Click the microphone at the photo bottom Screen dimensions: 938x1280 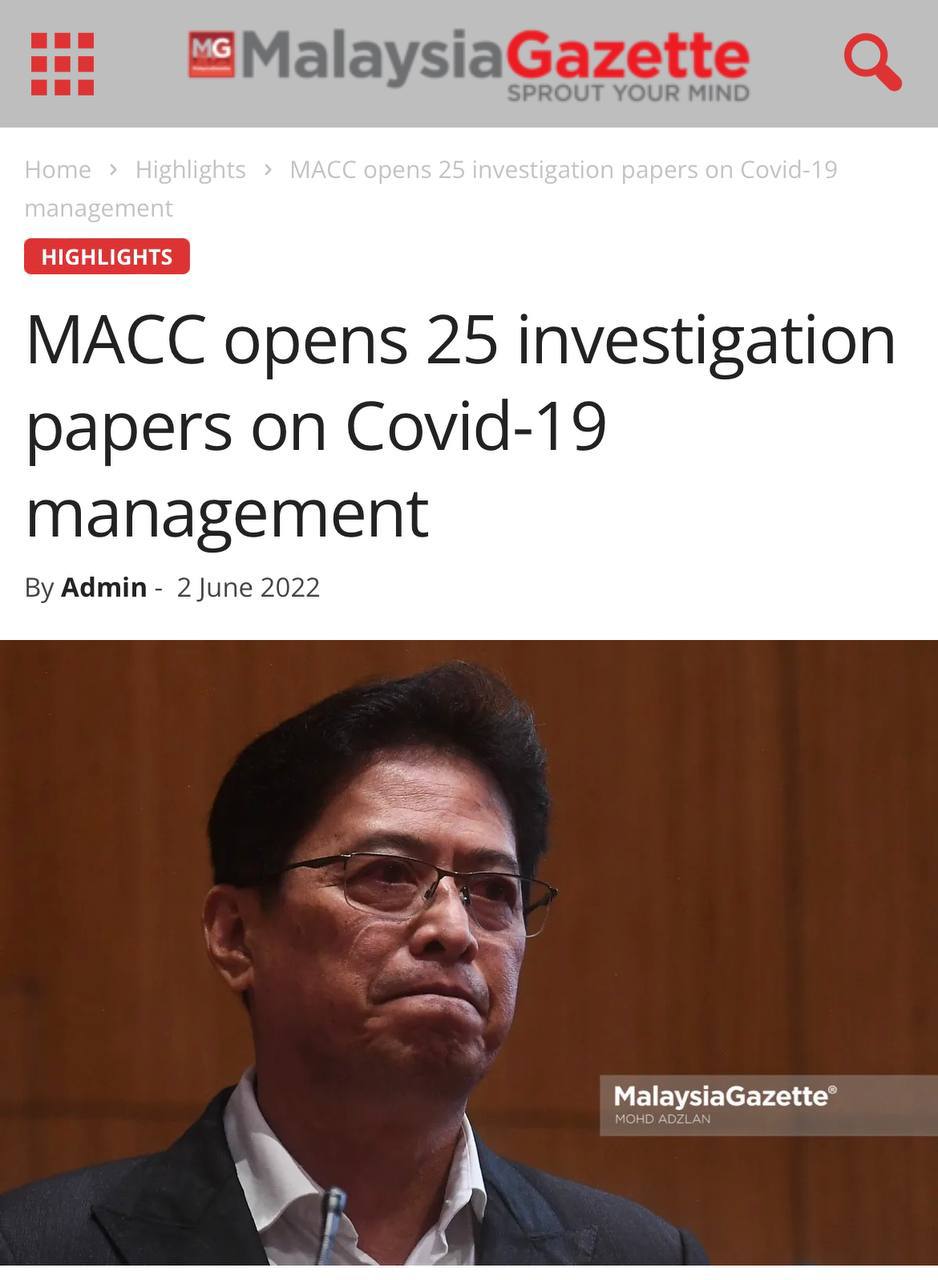tap(331, 1225)
